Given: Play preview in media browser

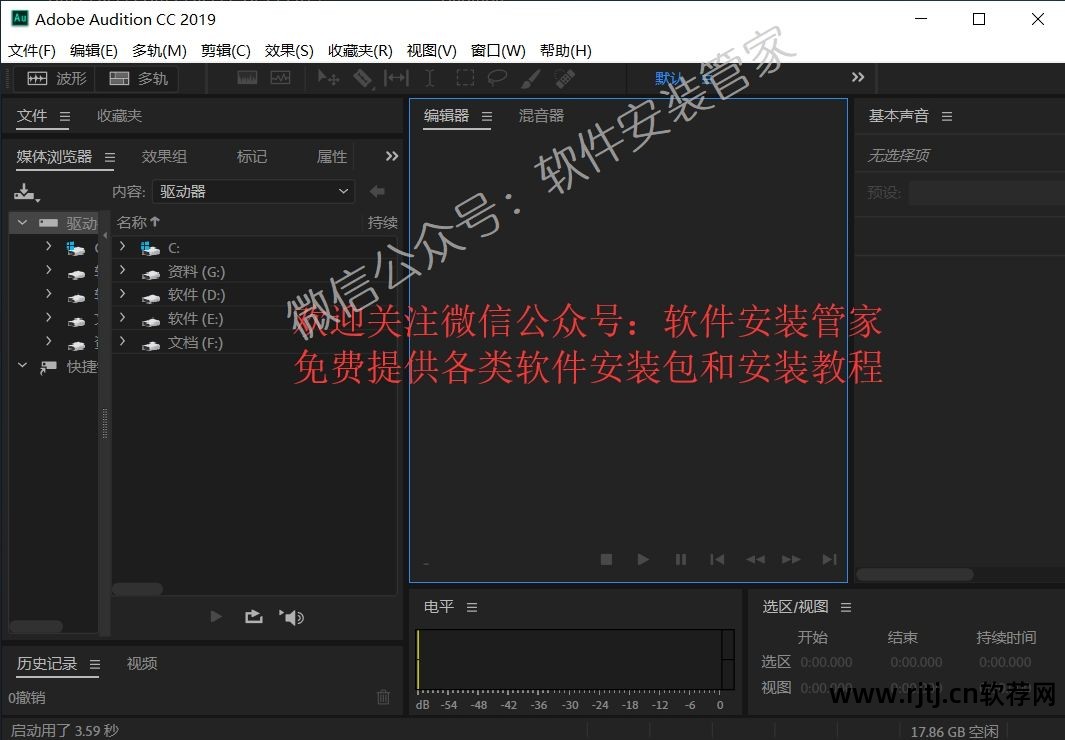Looking at the screenshot, I should tap(217, 616).
